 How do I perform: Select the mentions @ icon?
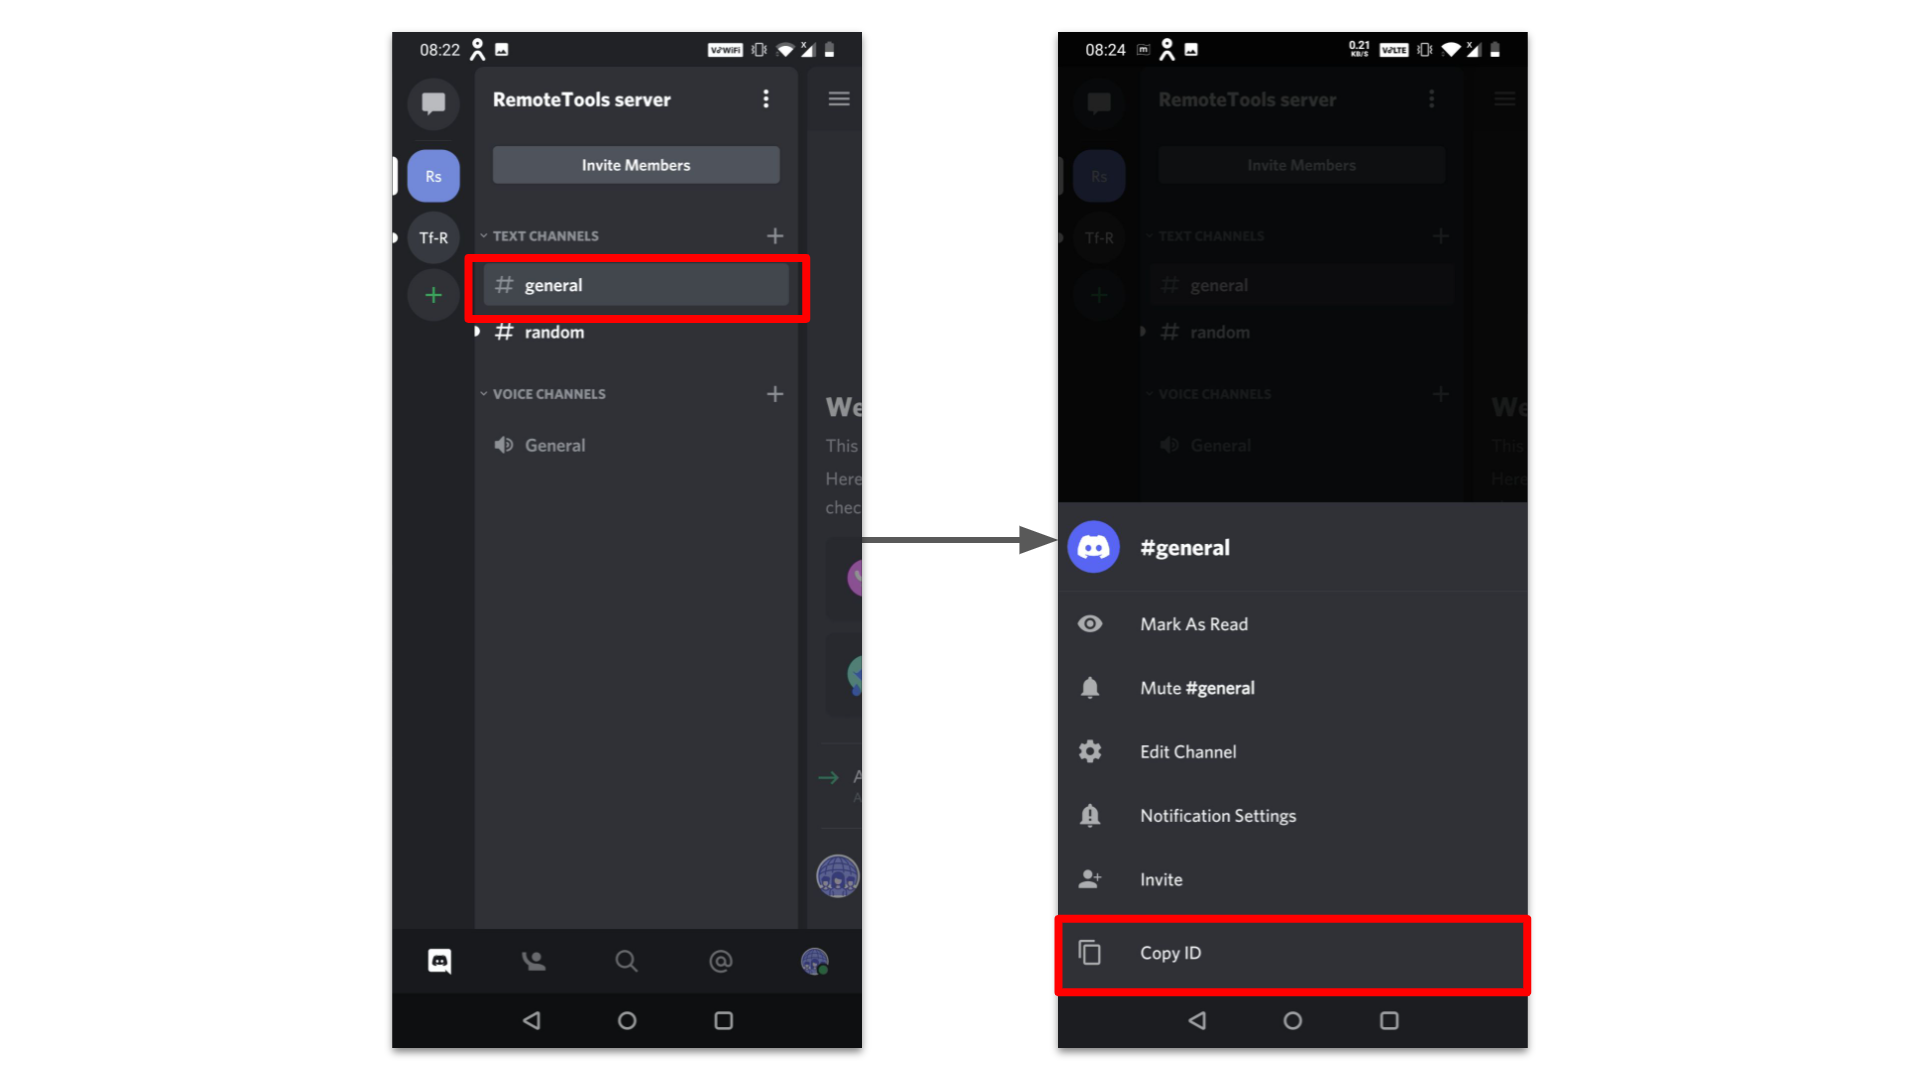pos(723,960)
